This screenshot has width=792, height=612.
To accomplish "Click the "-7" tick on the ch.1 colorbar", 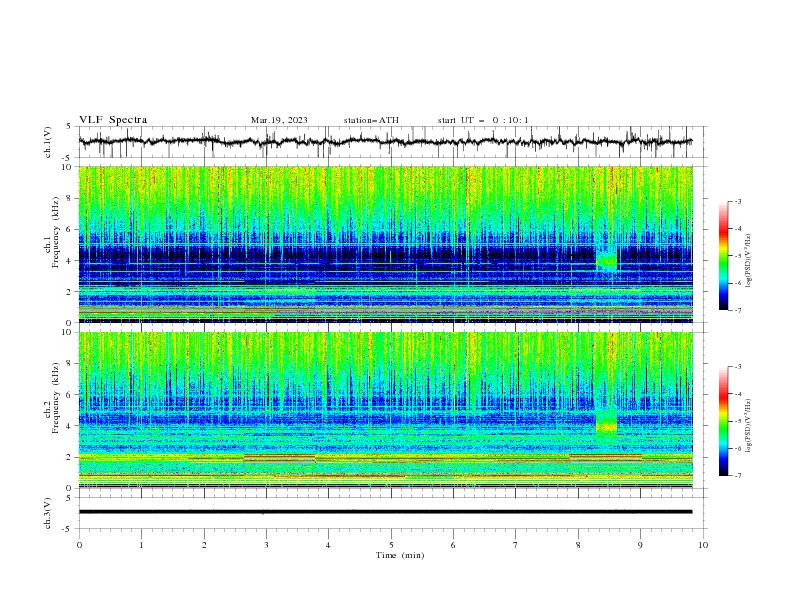I will tap(737, 310).
